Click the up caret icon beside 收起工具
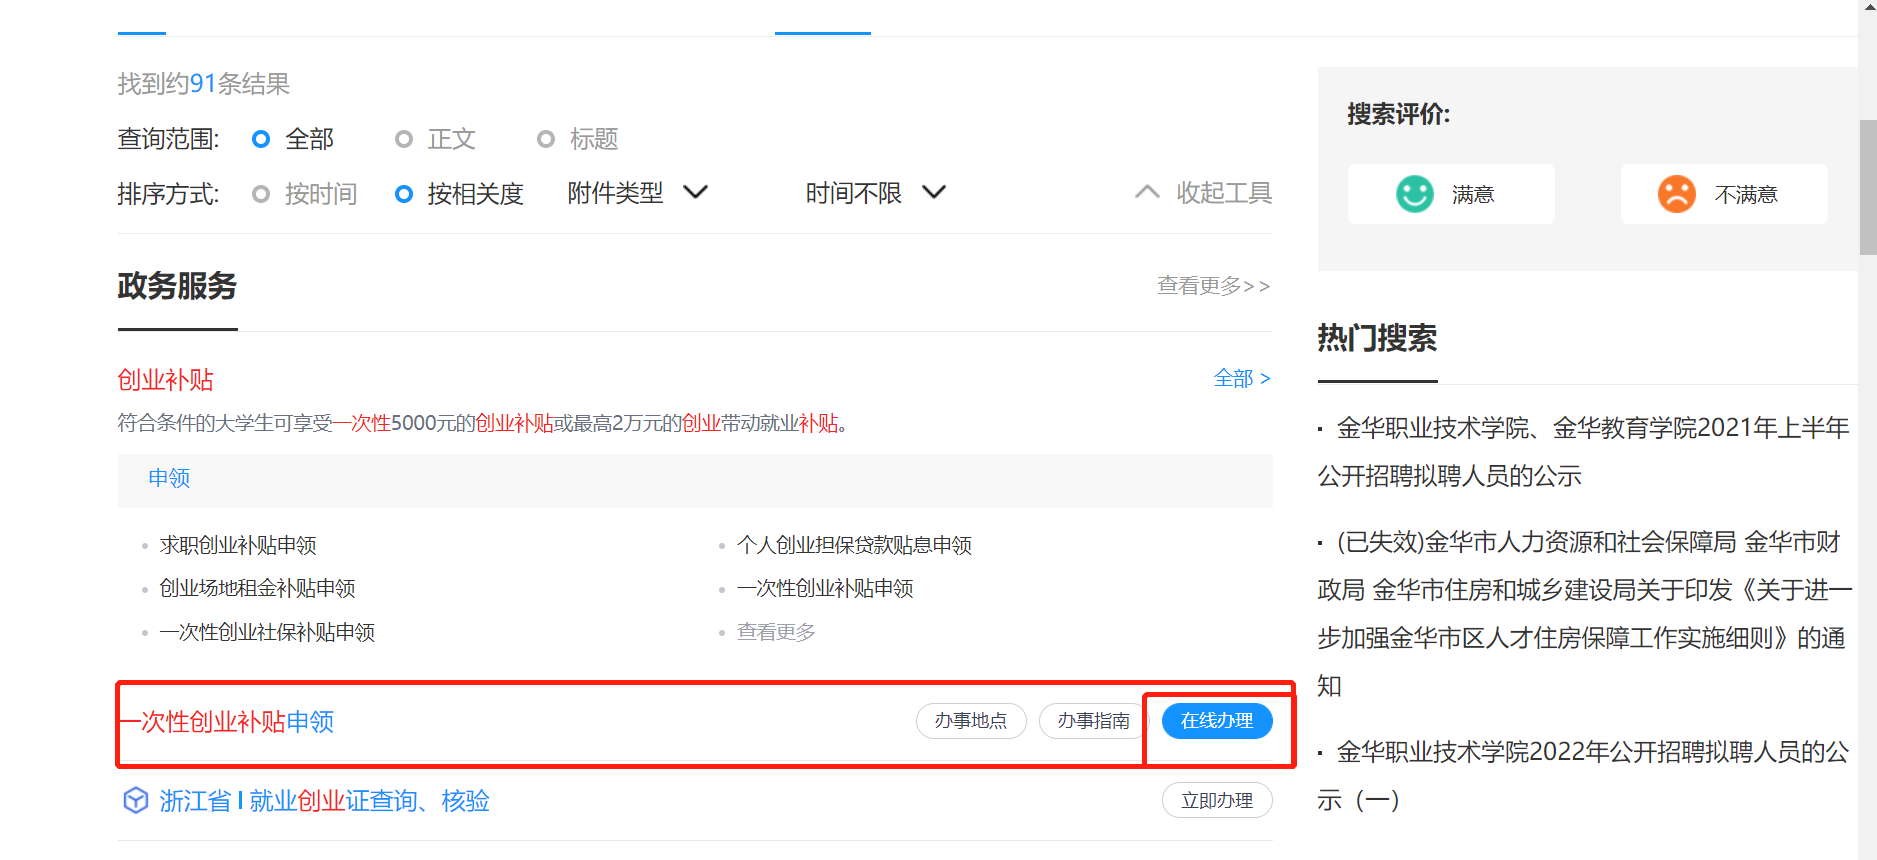 click(1147, 192)
